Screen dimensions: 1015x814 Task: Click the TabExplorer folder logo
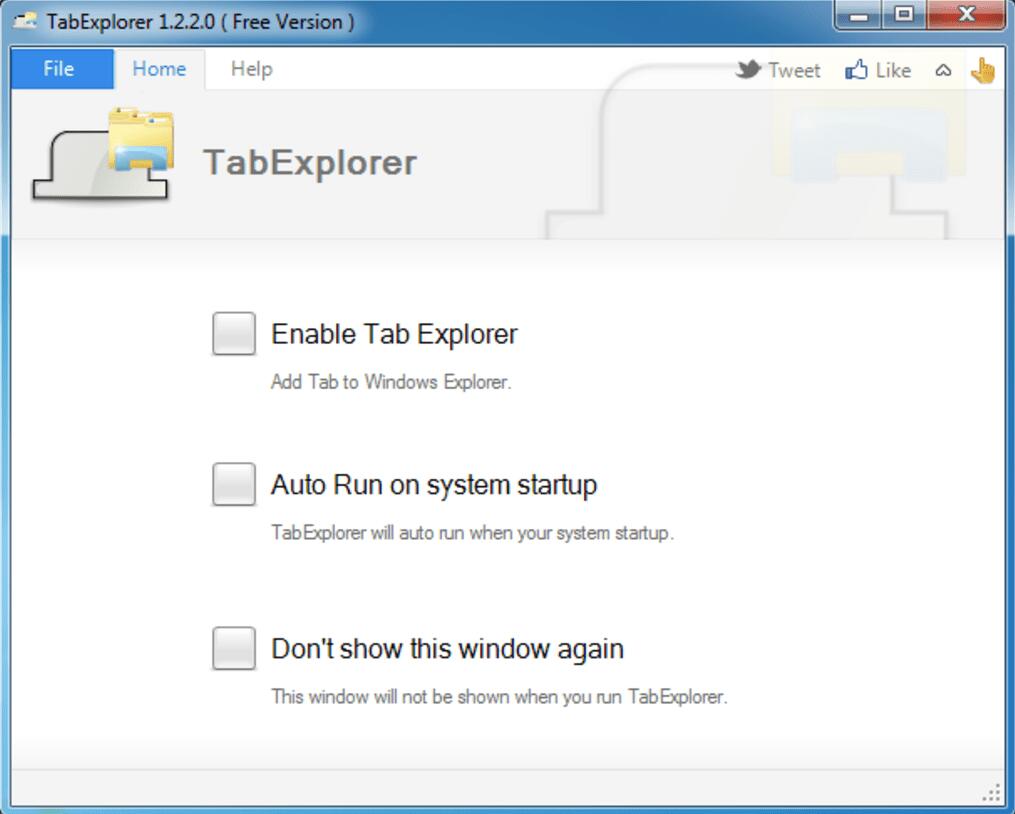tap(104, 156)
